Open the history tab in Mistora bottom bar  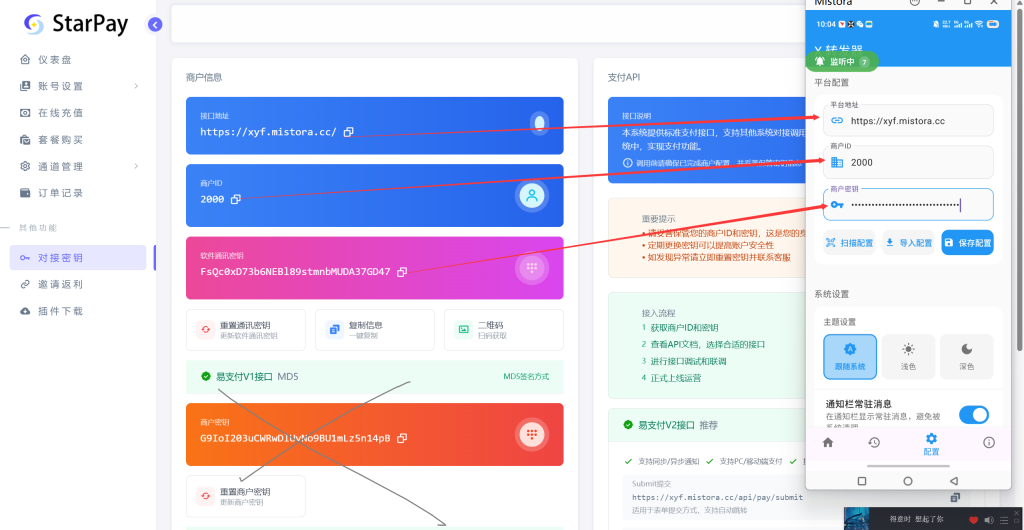tap(874, 443)
